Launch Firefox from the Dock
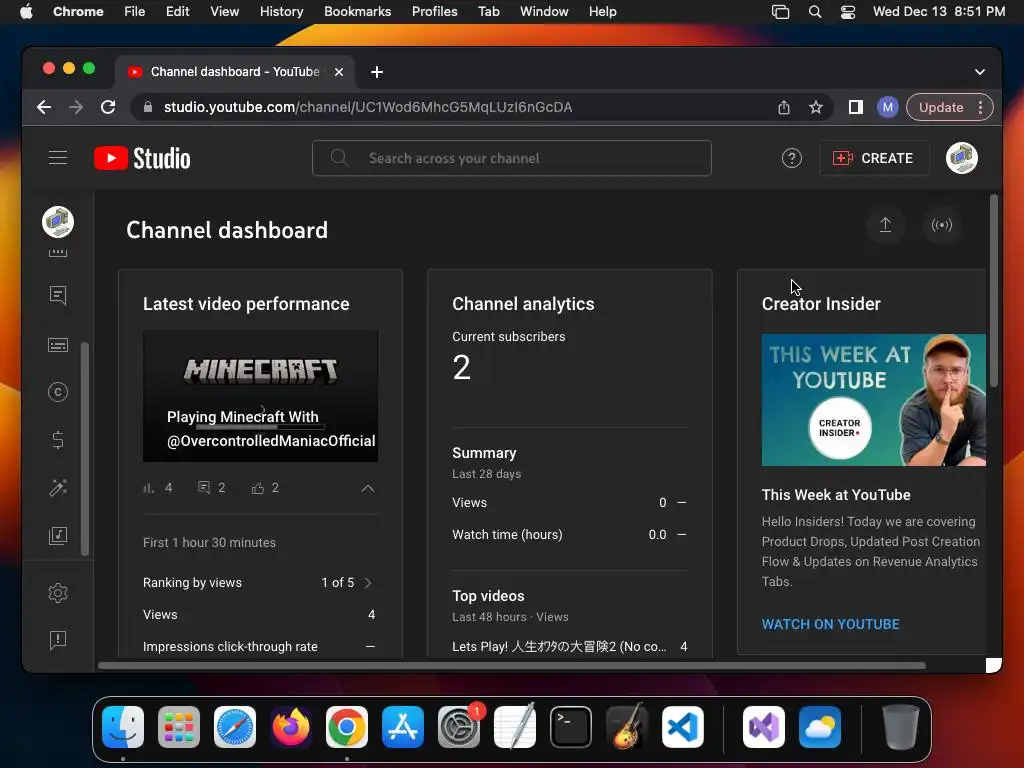This screenshot has height=768, width=1024. tap(291, 727)
